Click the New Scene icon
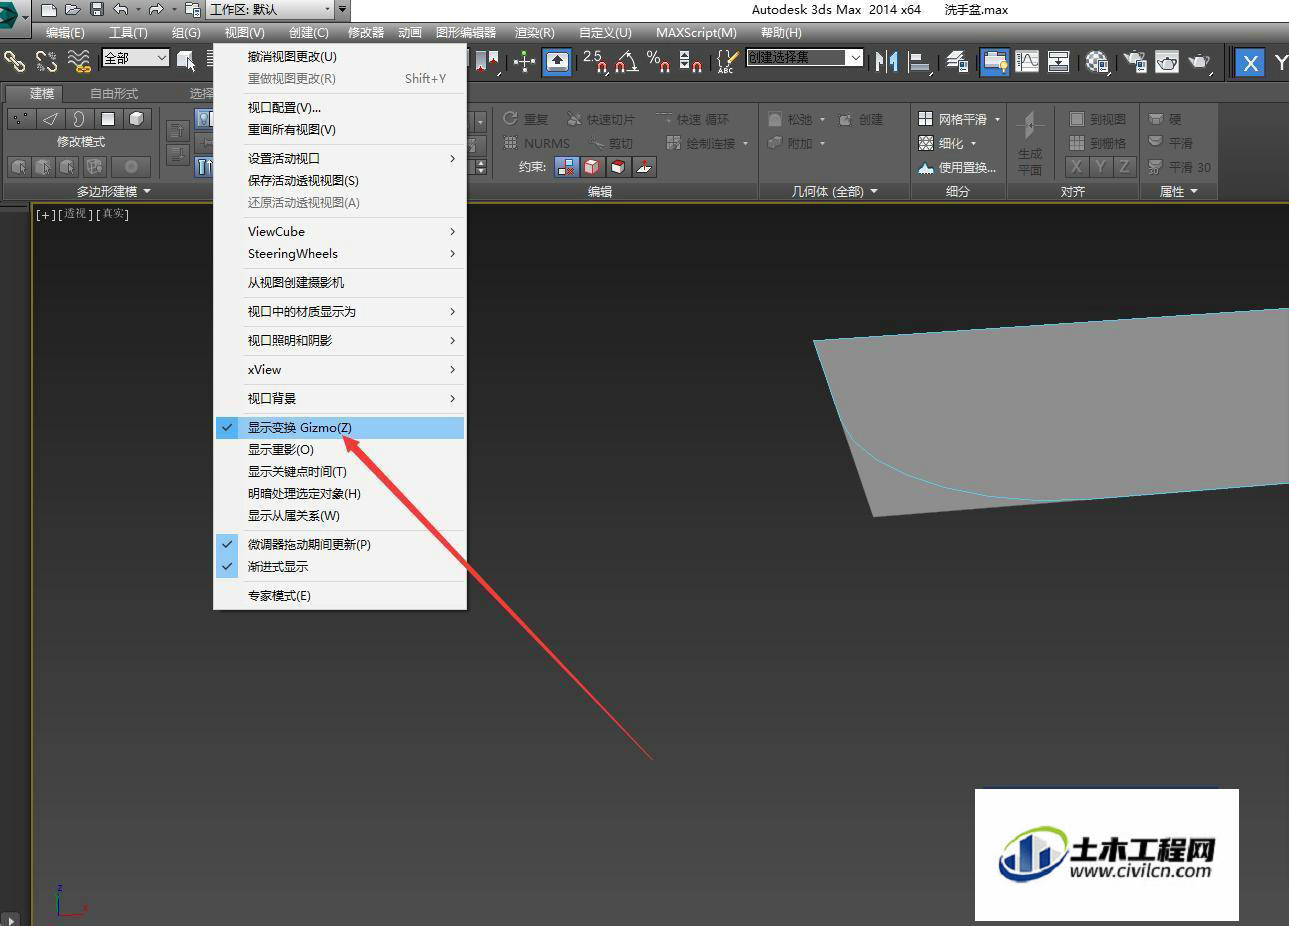 (48, 9)
